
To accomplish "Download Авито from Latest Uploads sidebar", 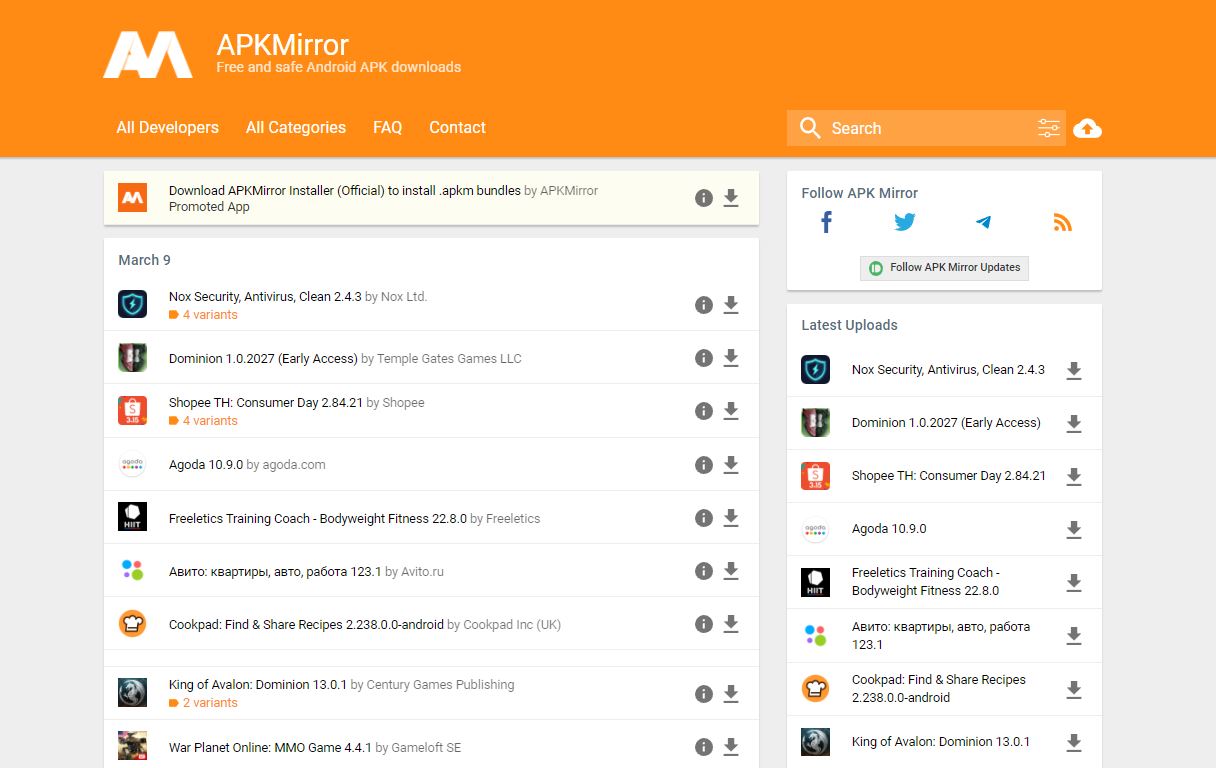I will pyautogui.click(x=1074, y=636).
